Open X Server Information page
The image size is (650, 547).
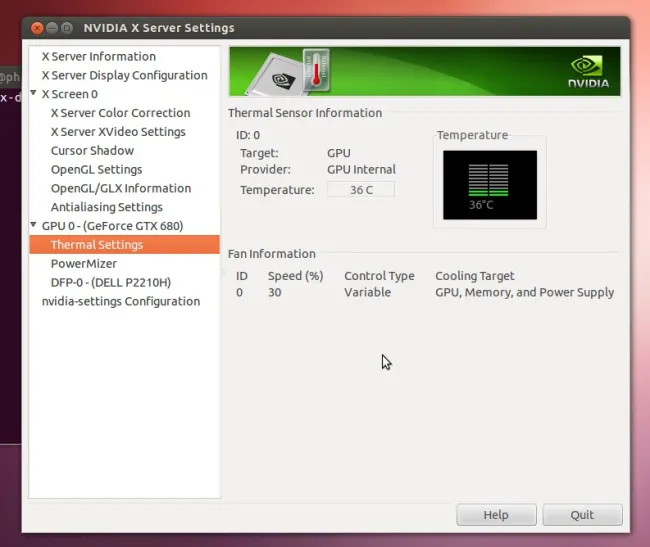pos(99,56)
